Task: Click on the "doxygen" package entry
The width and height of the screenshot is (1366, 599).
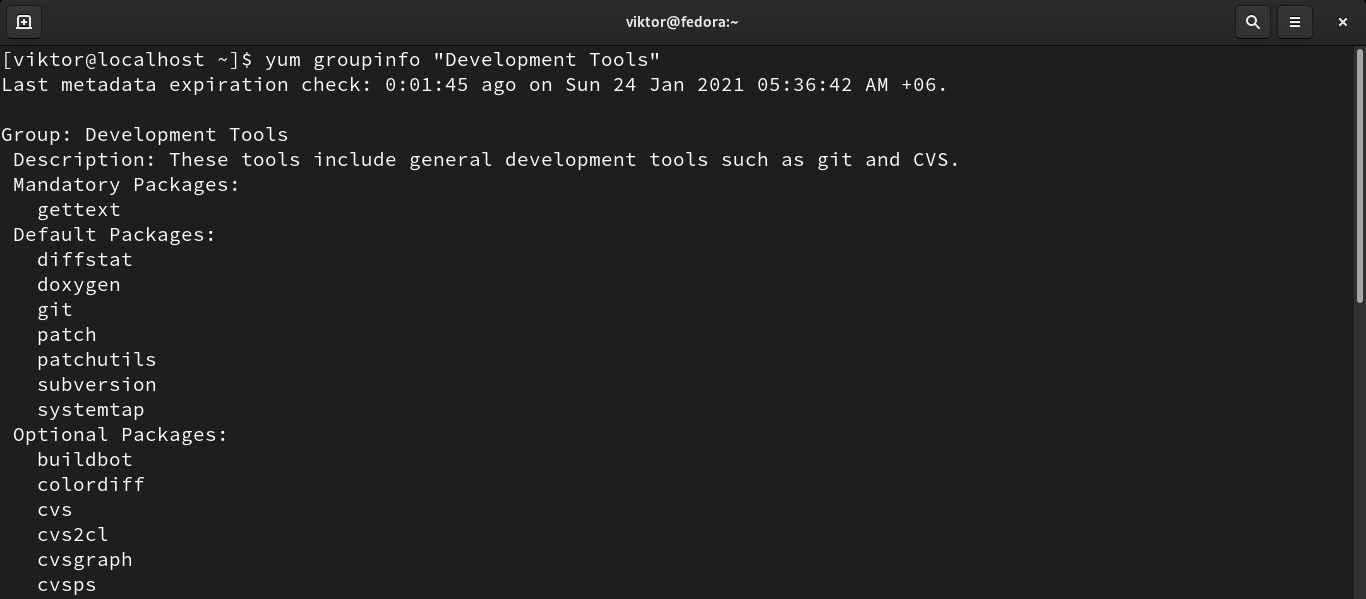Action: pos(79,285)
